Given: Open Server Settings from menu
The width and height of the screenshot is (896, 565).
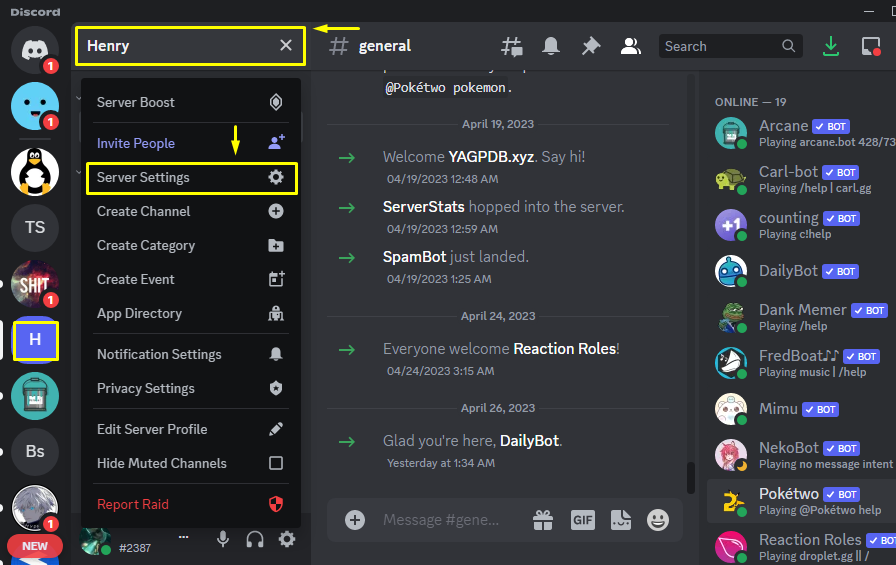Looking at the screenshot, I should coord(191,178).
